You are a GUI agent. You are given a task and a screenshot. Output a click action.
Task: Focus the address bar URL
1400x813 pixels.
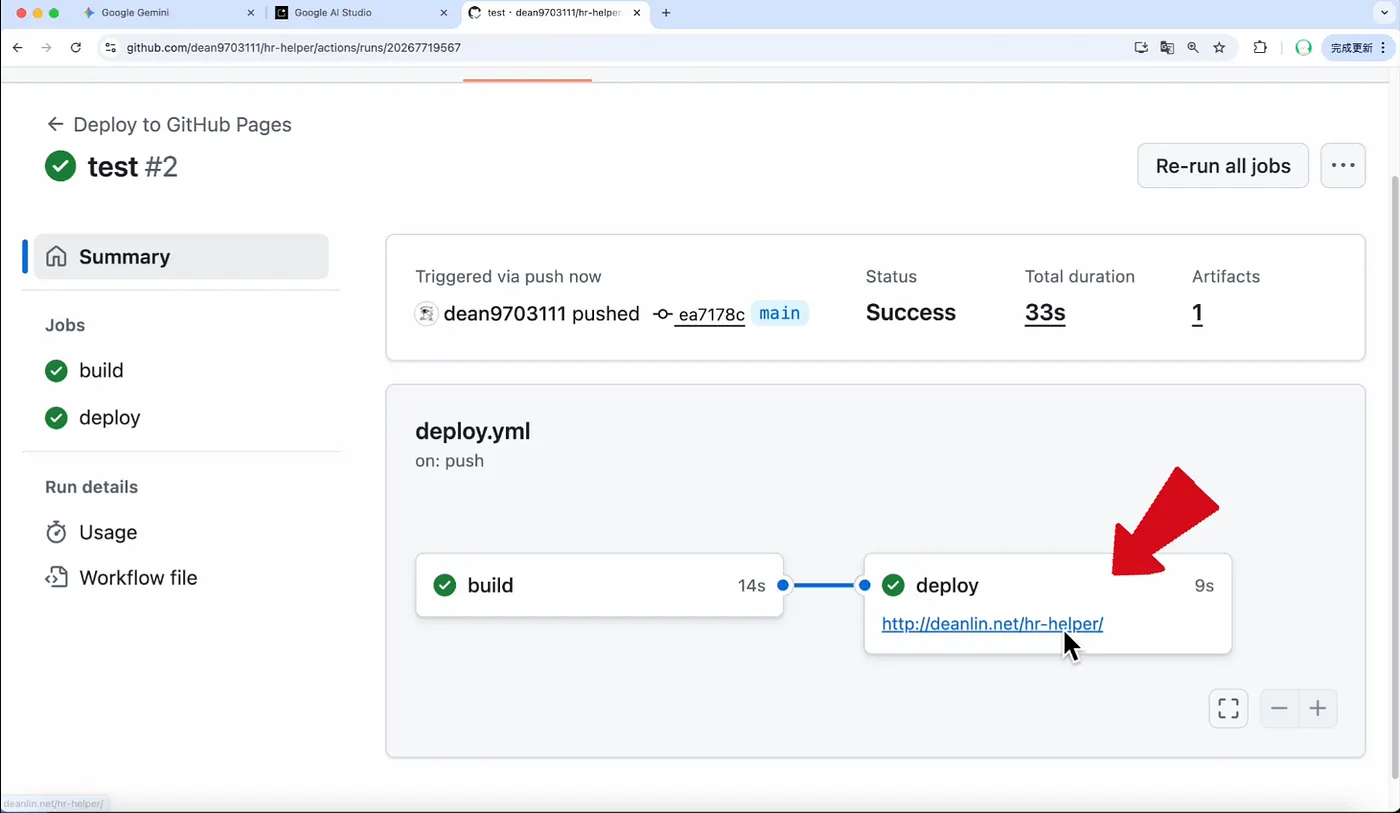pos(294,47)
